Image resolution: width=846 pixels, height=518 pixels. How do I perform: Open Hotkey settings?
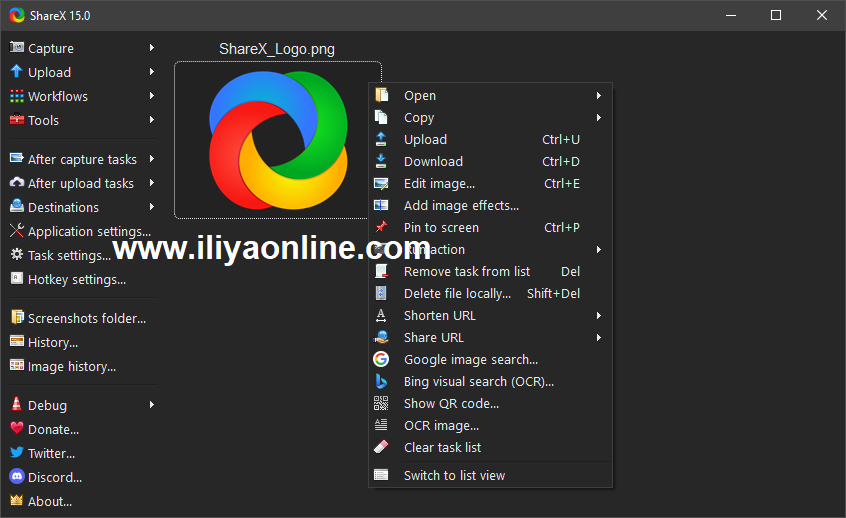76,280
